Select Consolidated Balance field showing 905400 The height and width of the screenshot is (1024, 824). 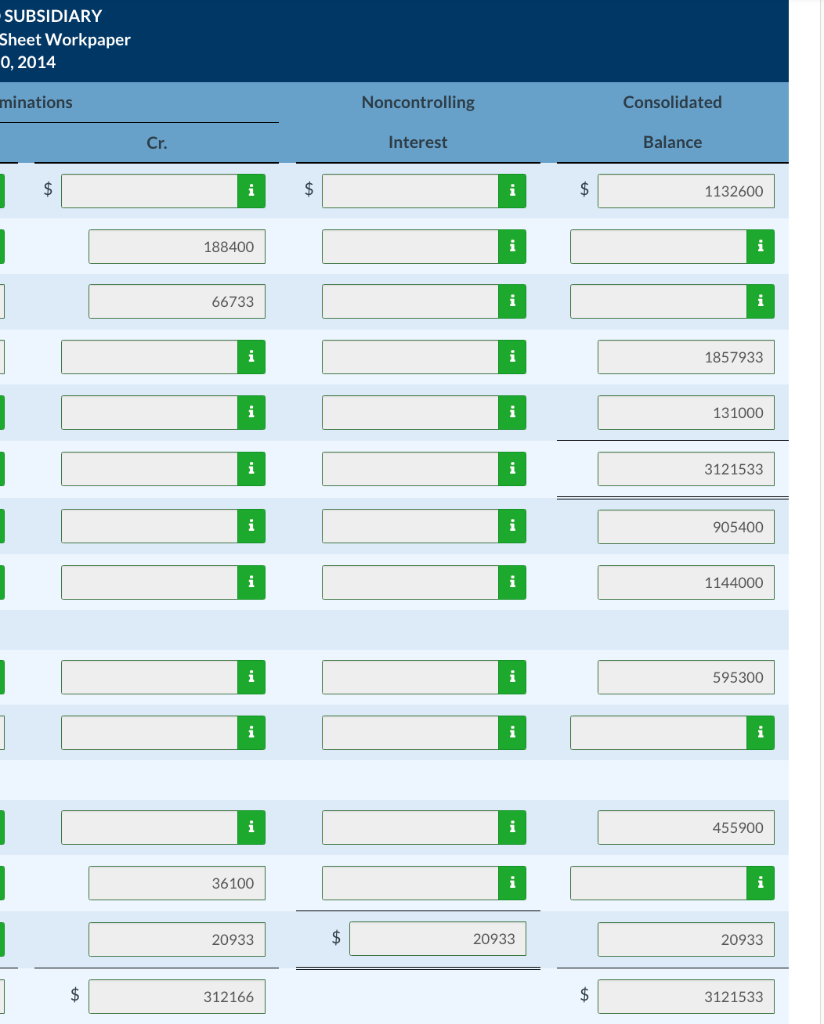686,526
